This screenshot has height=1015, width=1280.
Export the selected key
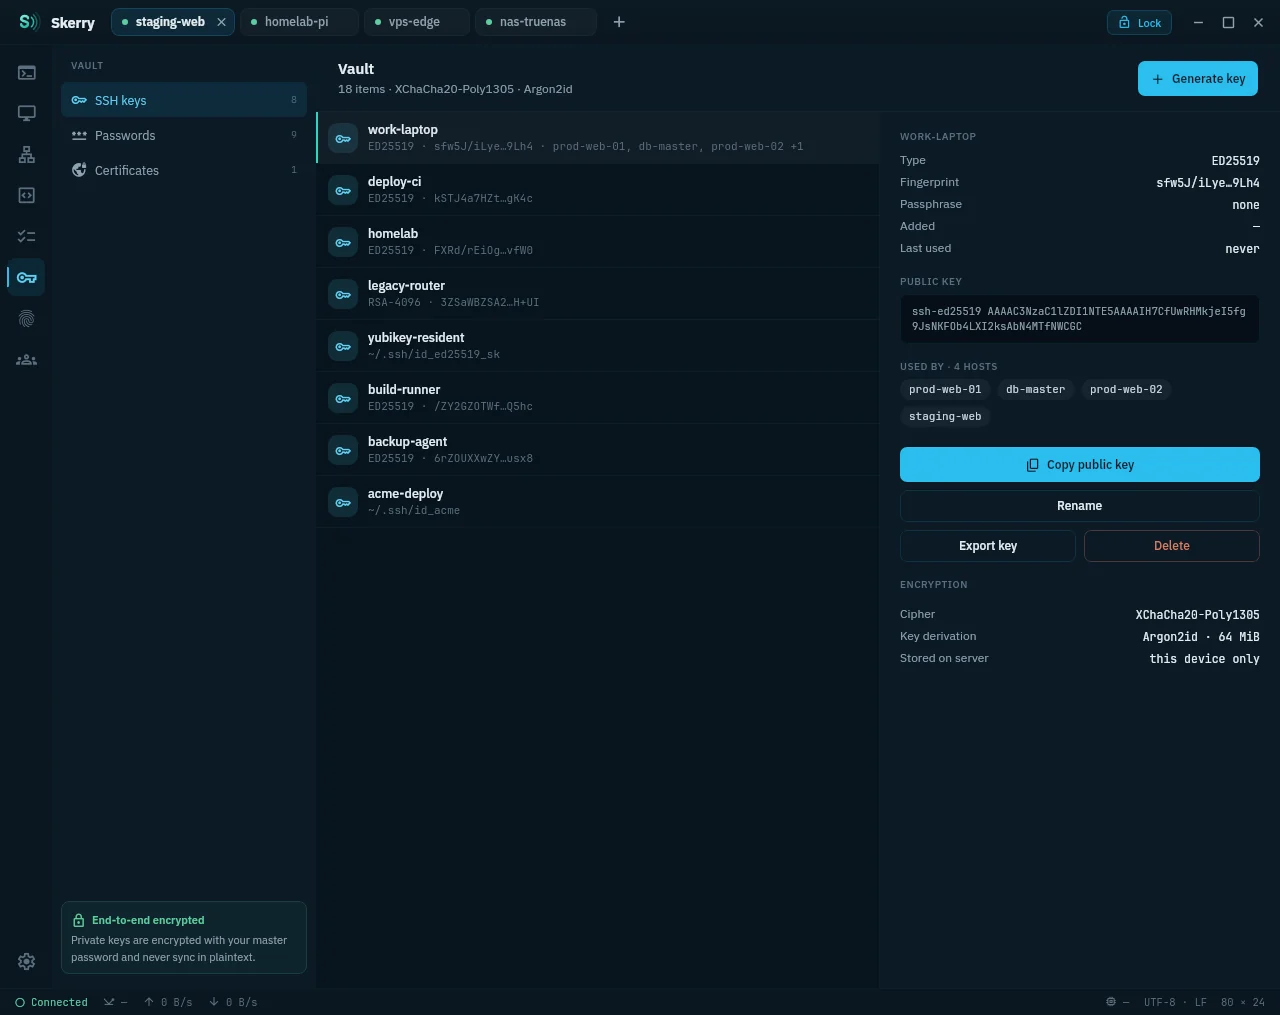(x=988, y=546)
